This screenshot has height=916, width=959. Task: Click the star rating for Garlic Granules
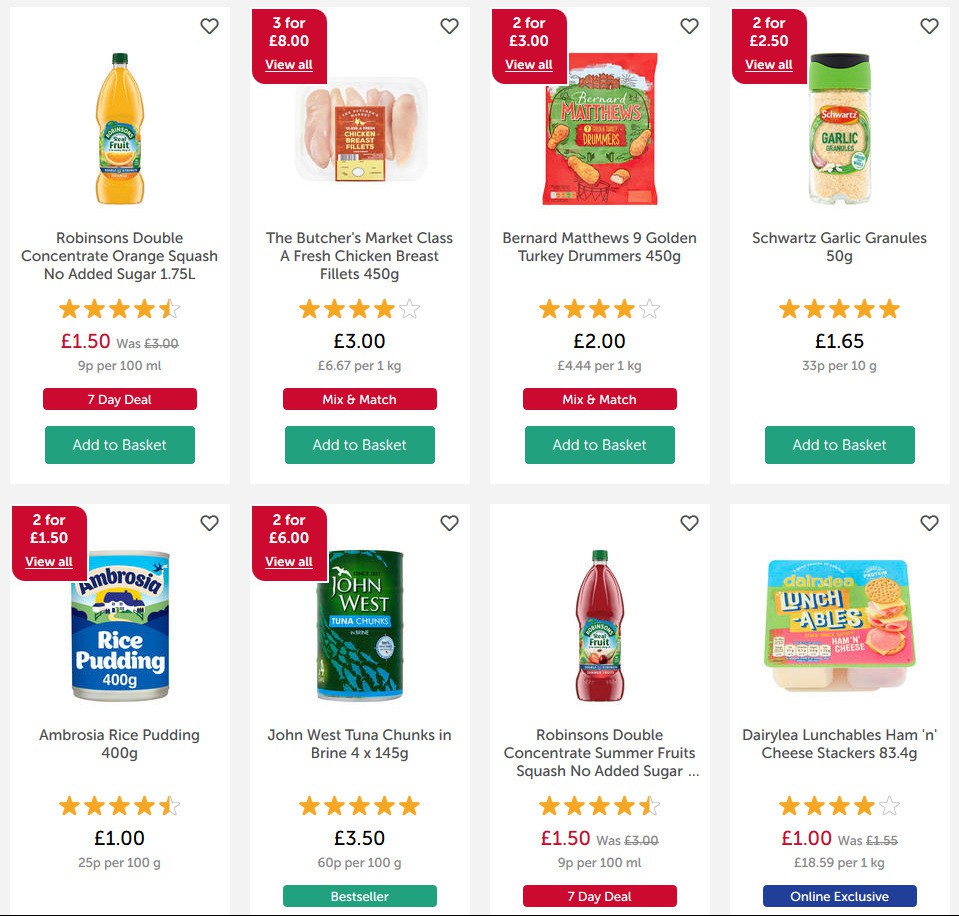pyautogui.click(x=839, y=309)
